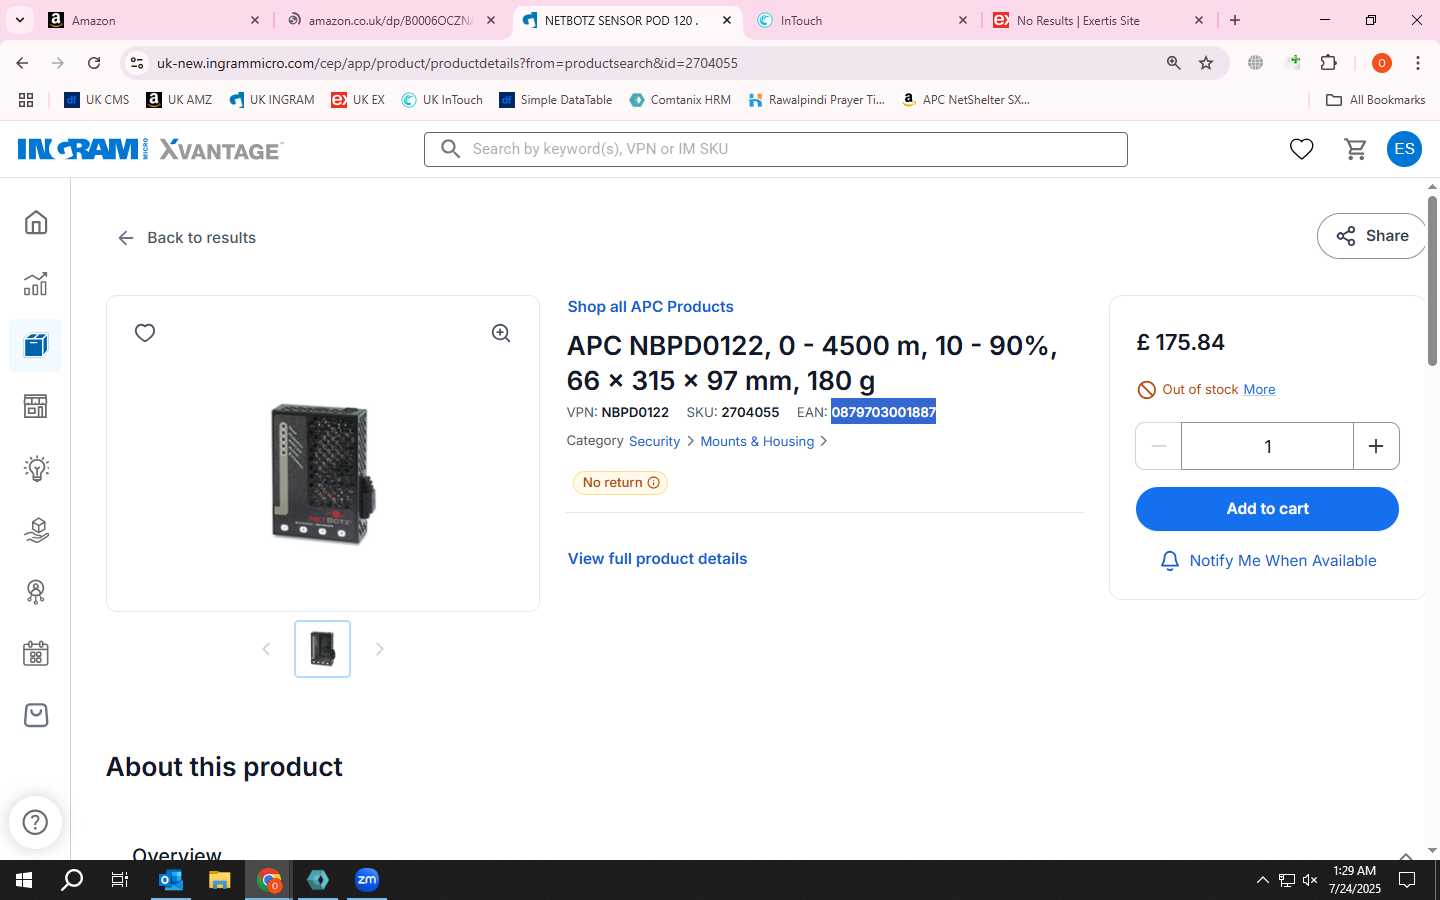Screen dimensions: 1440x900
Task: Open the UK AMZ bookmark
Action: 179,100
